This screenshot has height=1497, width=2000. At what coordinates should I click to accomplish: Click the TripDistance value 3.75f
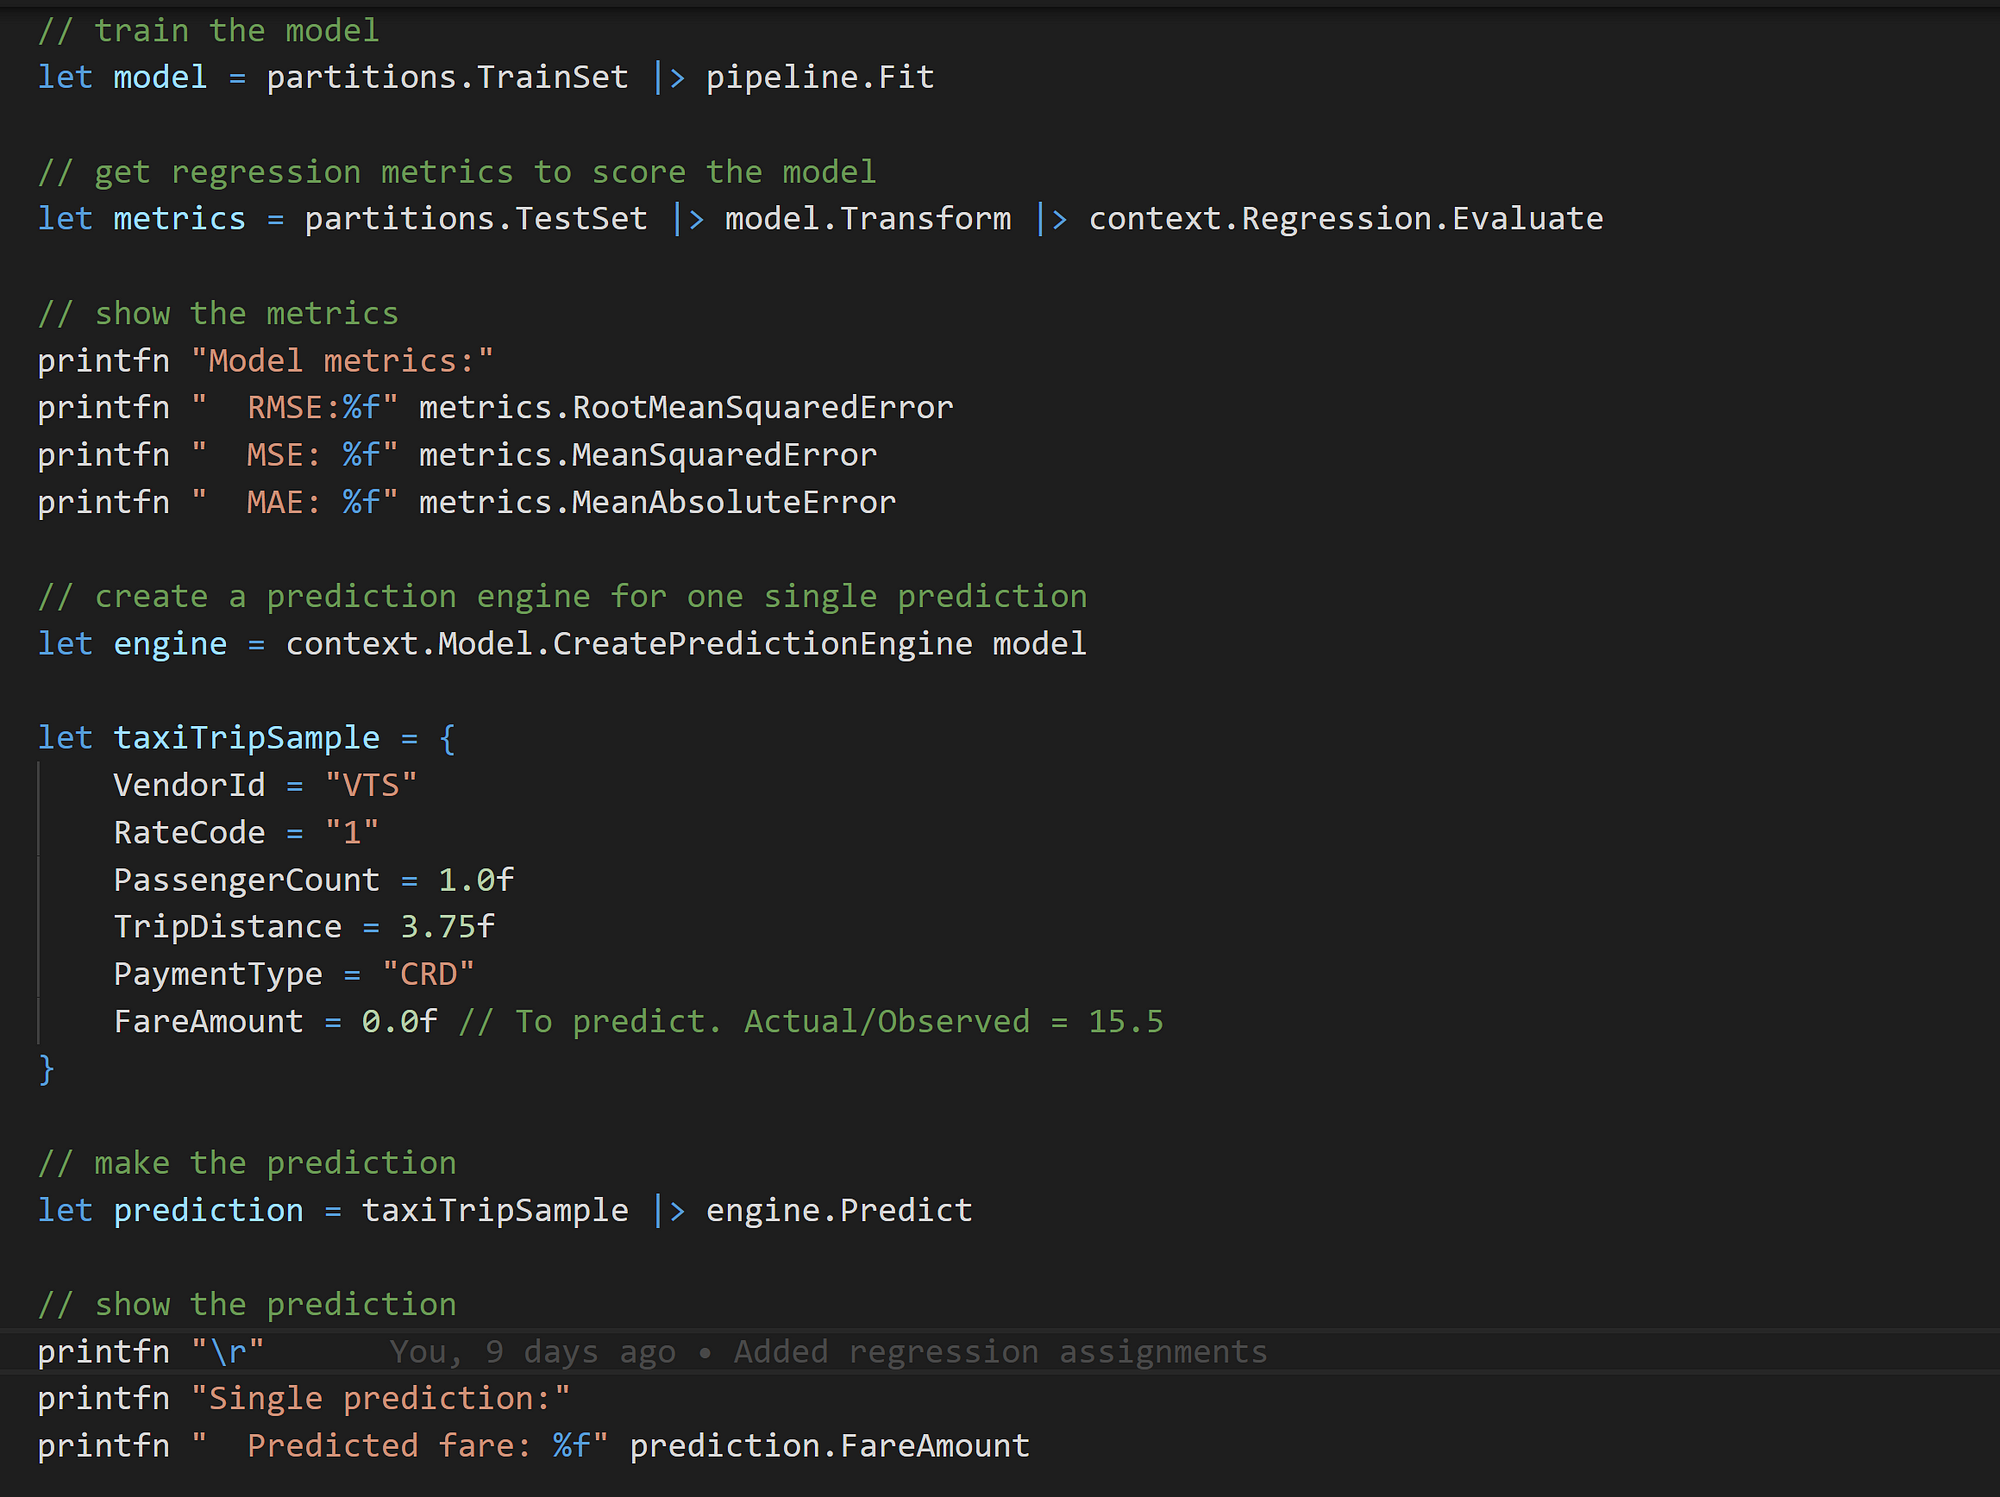point(447,927)
